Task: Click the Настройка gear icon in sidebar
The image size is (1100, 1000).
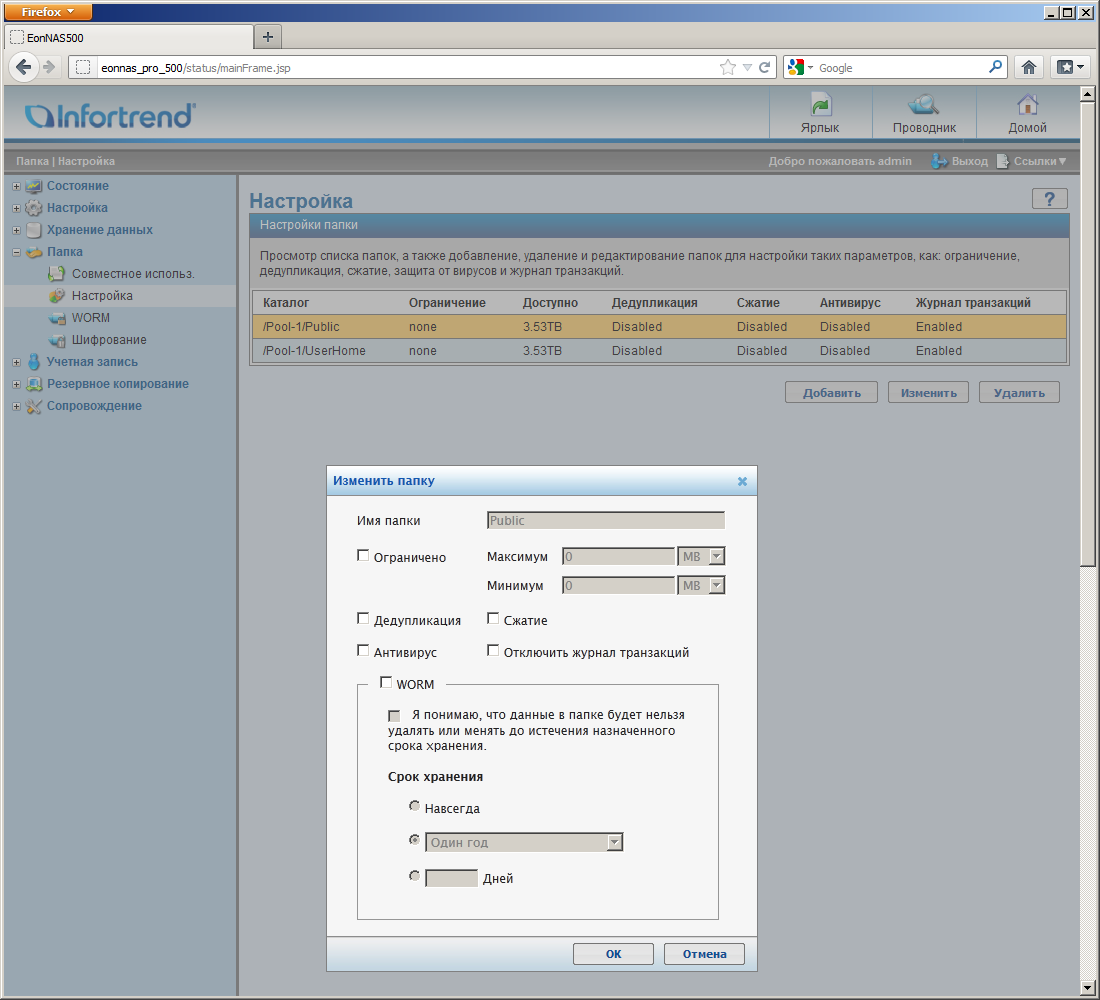Action: tap(34, 208)
